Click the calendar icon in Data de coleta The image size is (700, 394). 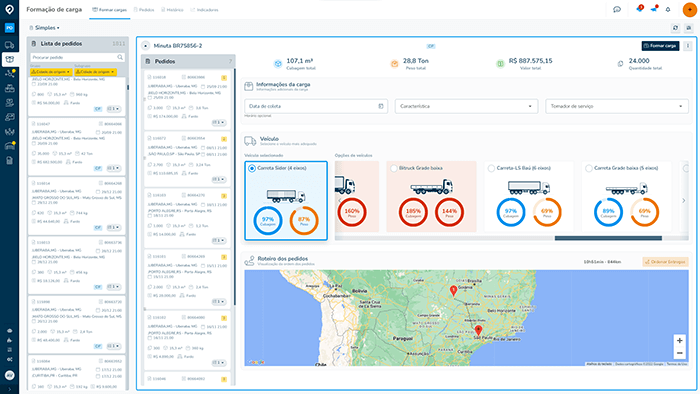click(381, 106)
